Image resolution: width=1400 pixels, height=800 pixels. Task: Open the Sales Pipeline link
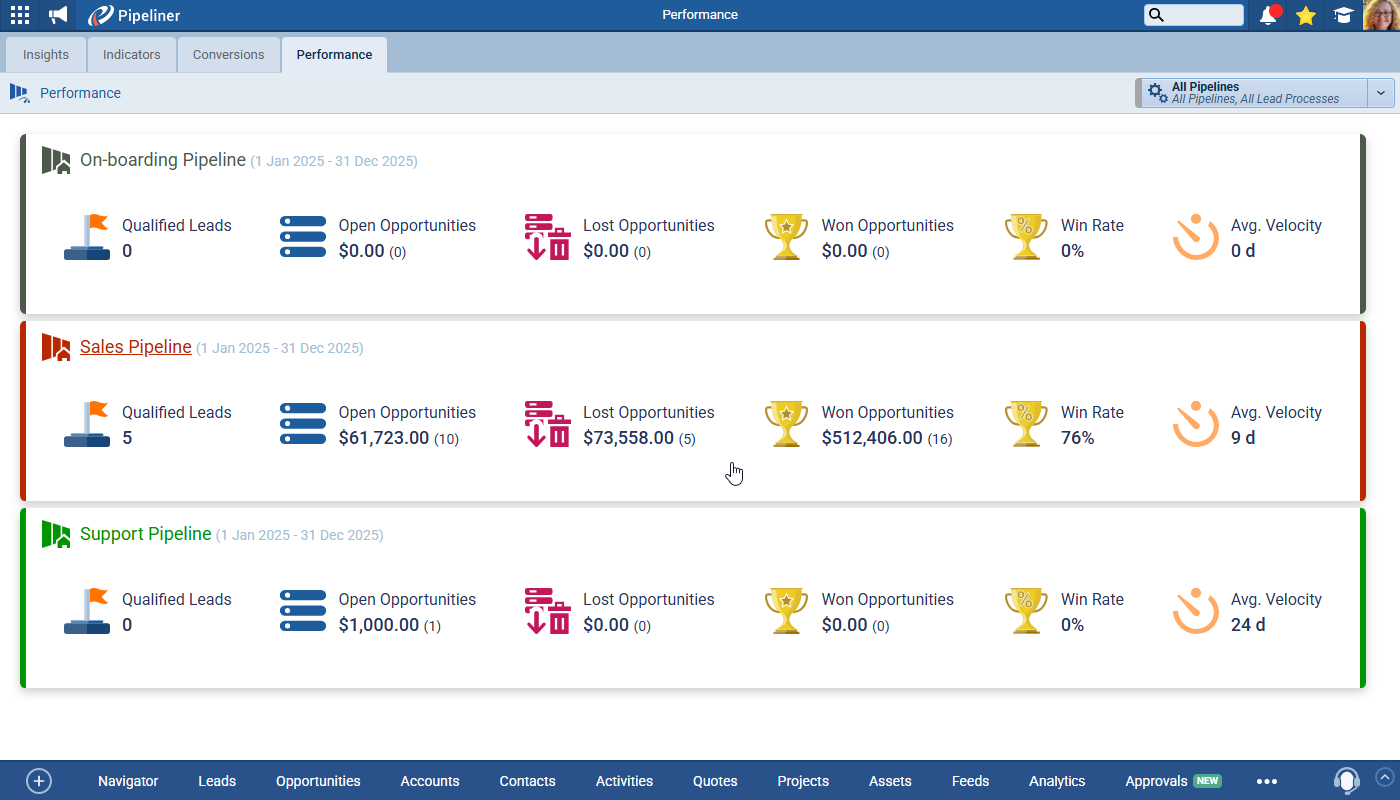click(136, 347)
